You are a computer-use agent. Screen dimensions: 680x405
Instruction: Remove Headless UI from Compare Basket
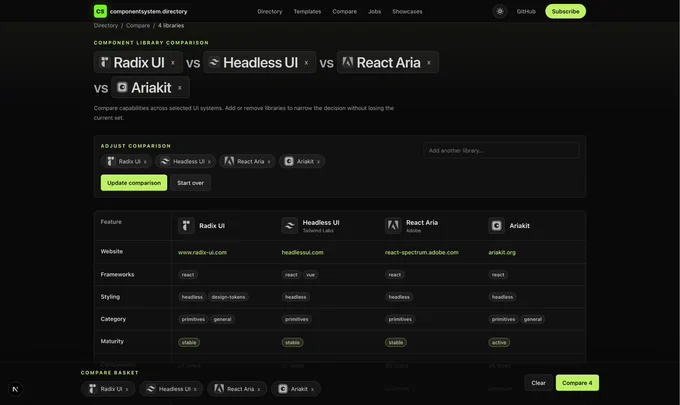pyautogui.click(x=195, y=389)
